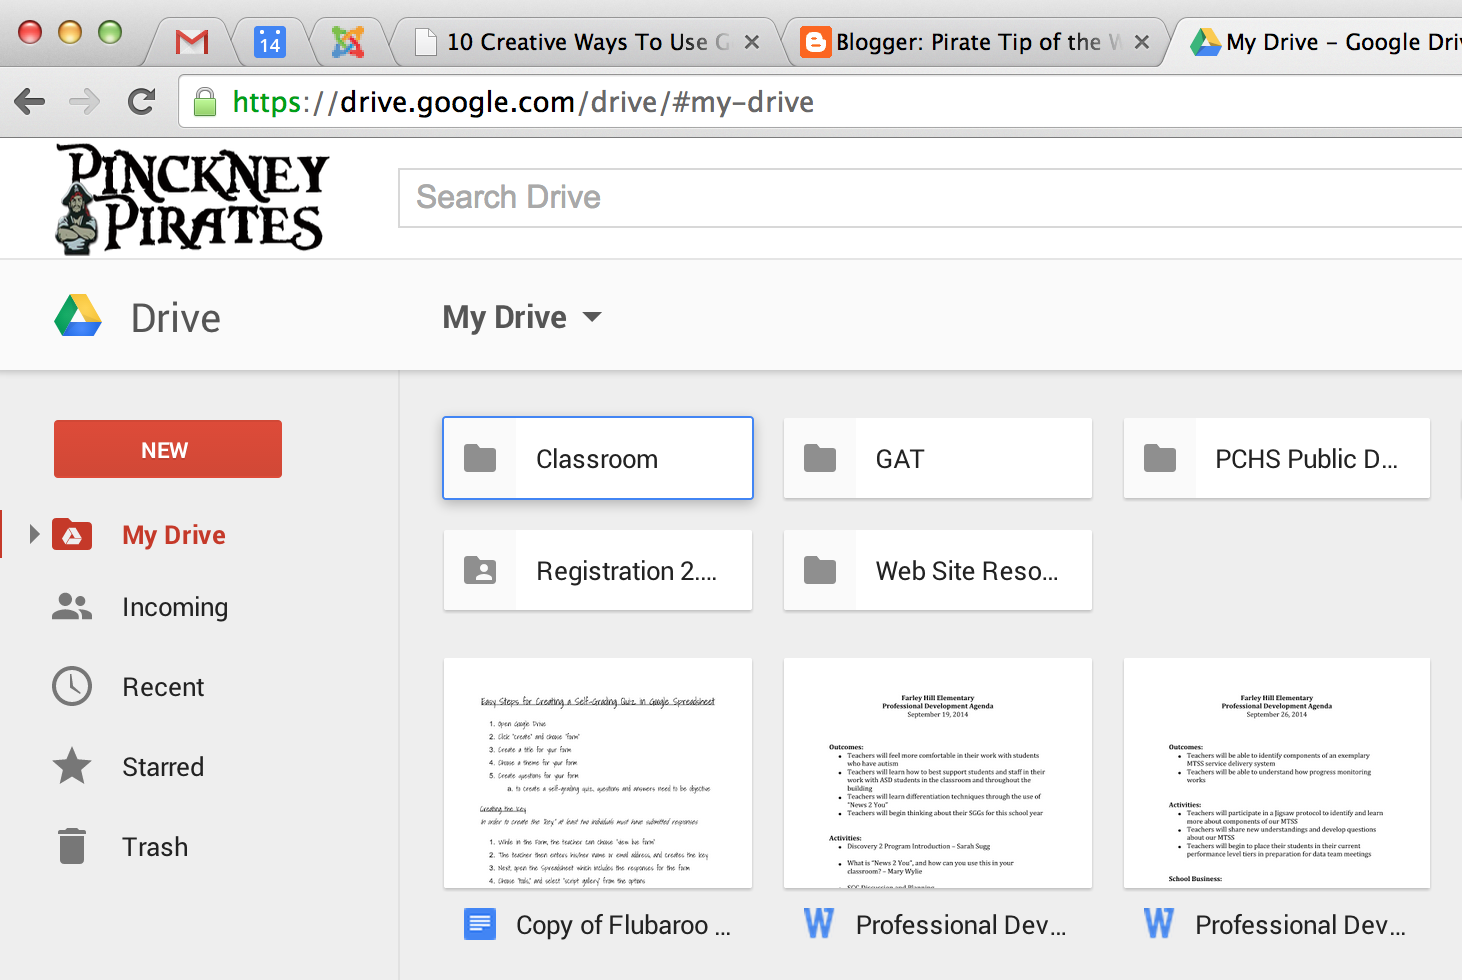The height and width of the screenshot is (980, 1462).
Task: Open Incoming shared files
Action: pos(175,607)
